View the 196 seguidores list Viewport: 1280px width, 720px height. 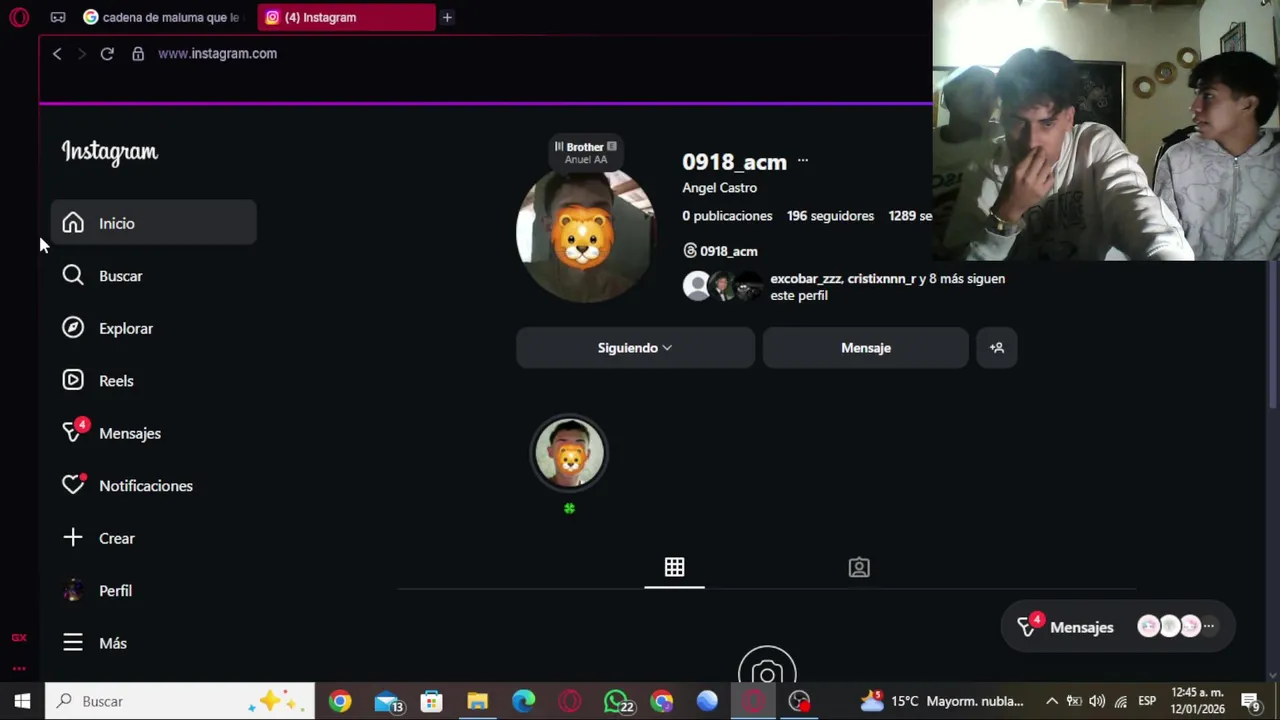point(830,216)
